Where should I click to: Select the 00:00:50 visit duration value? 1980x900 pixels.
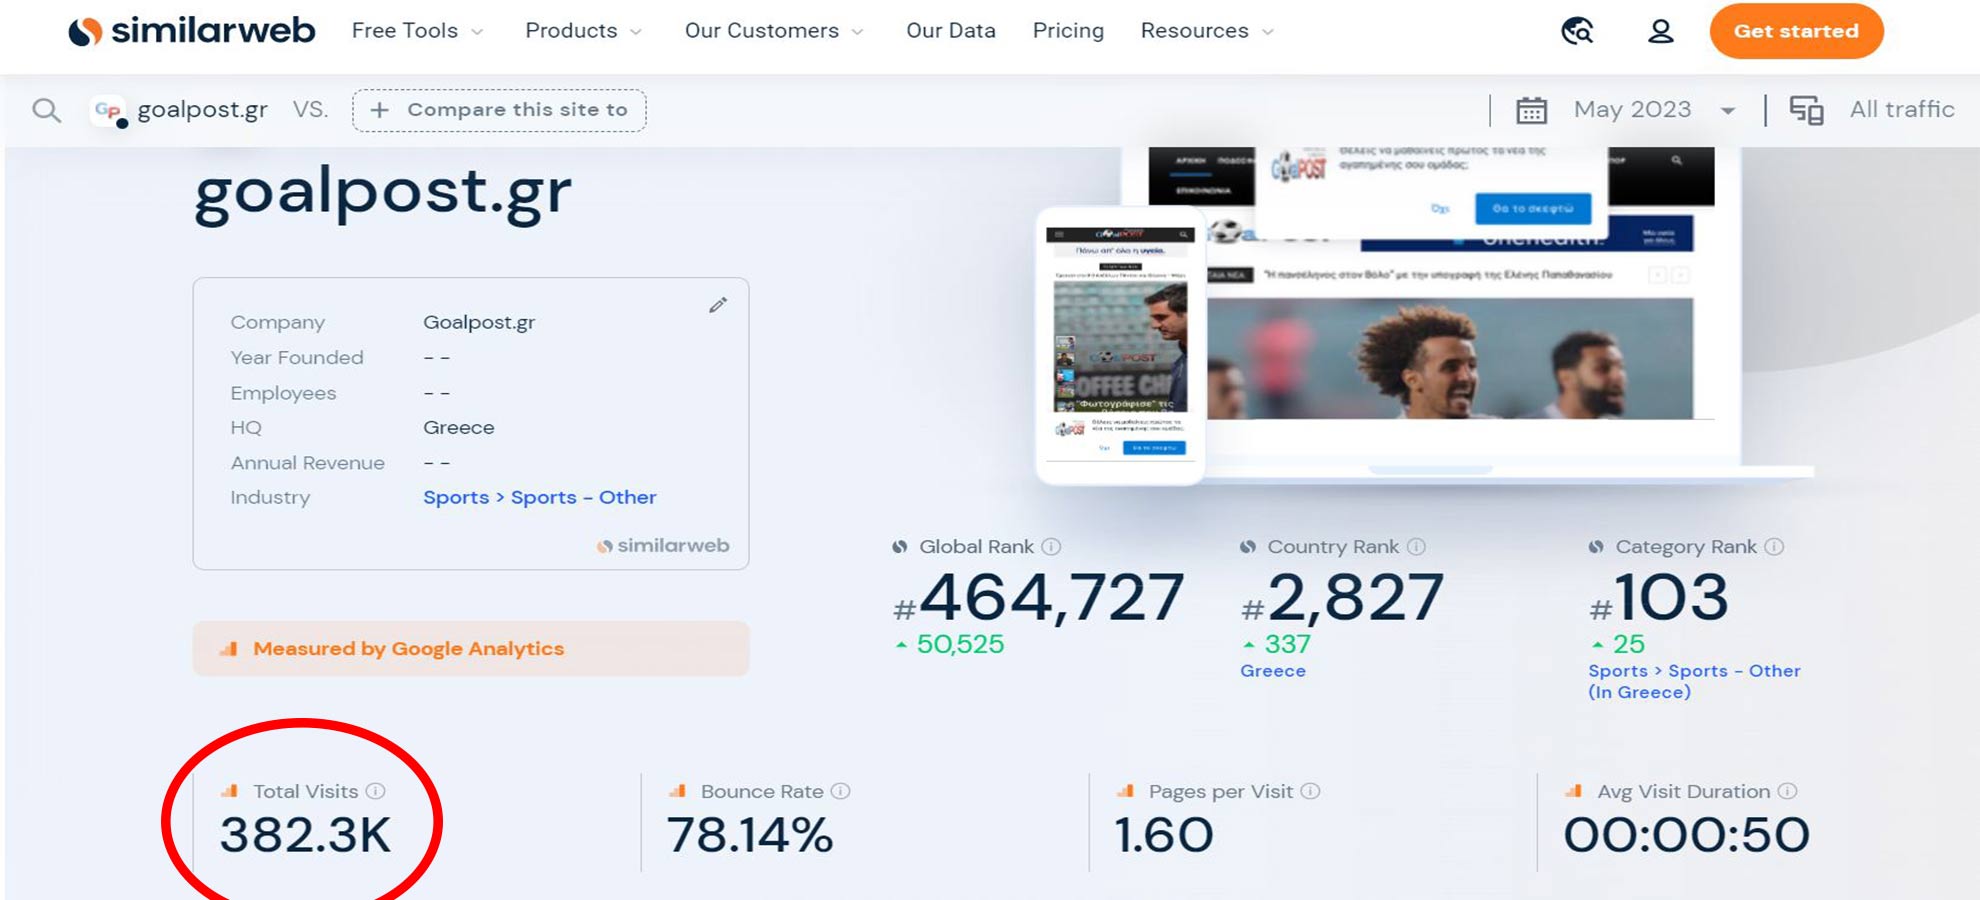[1687, 835]
